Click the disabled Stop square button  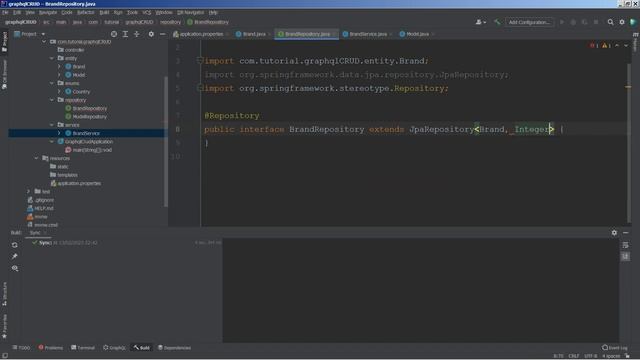(x=596, y=22)
